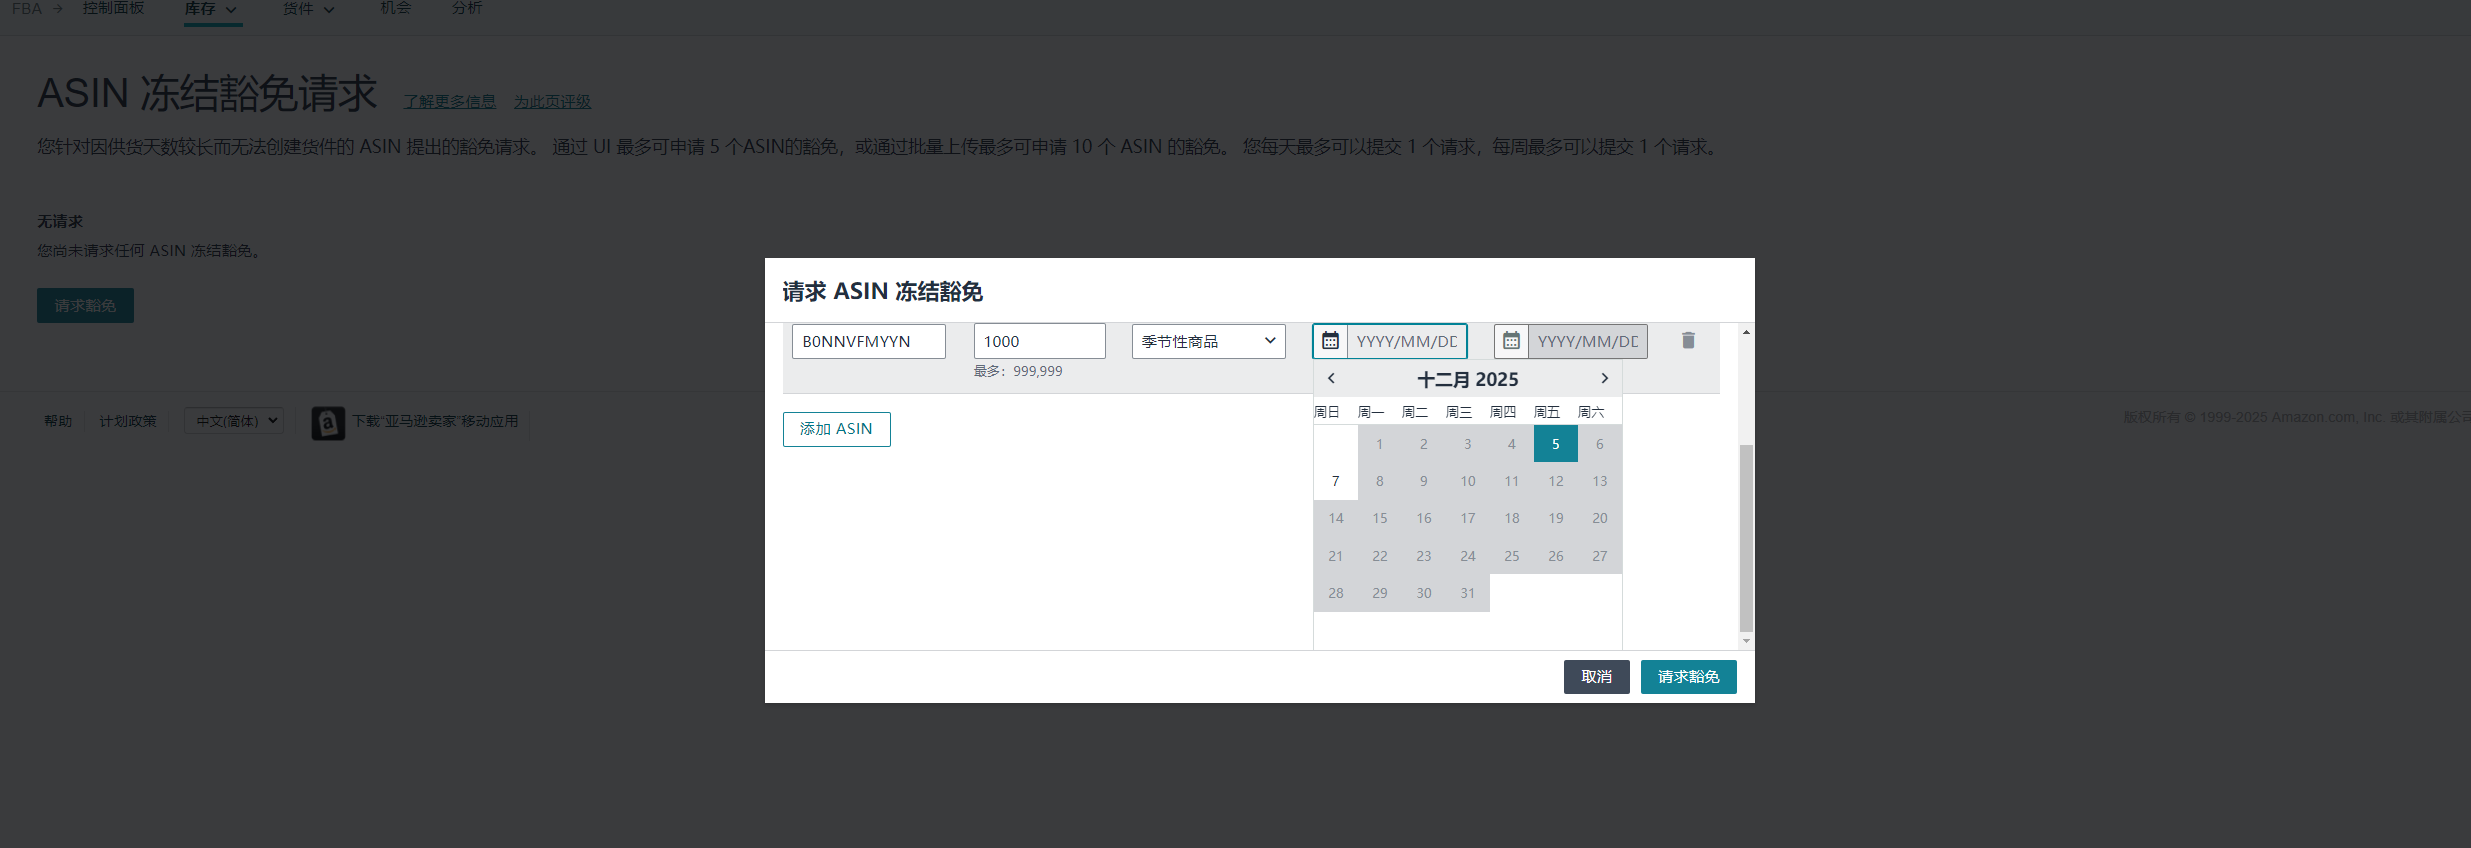Expand the 货件 navigation menu
2471x848 pixels.
point(308,9)
